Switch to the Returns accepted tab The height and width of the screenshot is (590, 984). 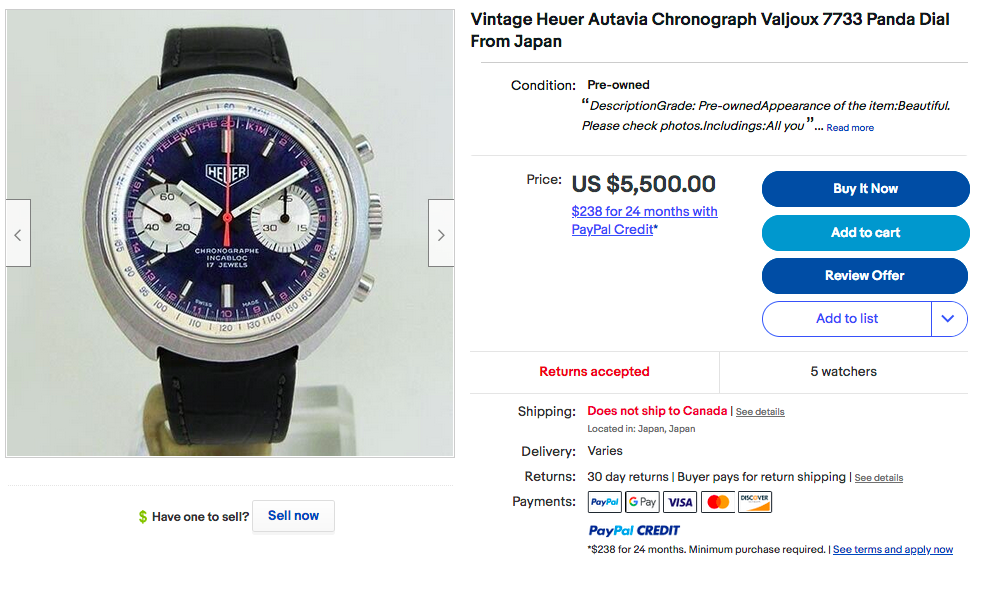point(594,371)
